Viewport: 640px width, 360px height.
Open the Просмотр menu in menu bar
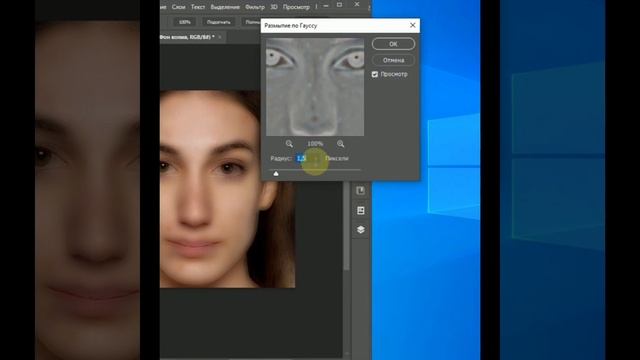(x=296, y=7)
